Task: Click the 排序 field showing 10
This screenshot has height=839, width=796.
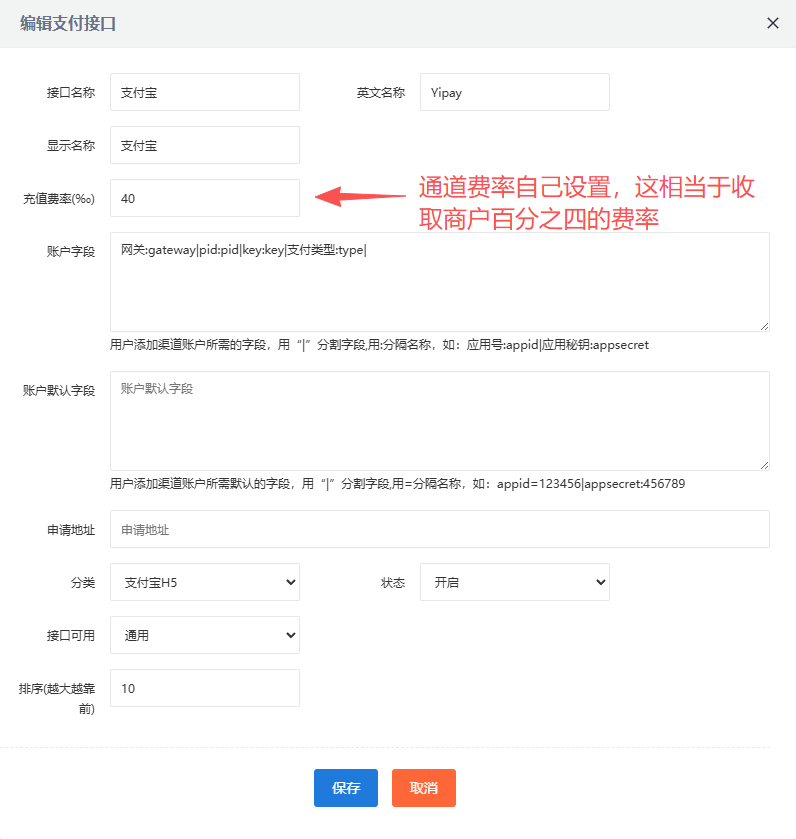Action: click(x=204, y=688)
